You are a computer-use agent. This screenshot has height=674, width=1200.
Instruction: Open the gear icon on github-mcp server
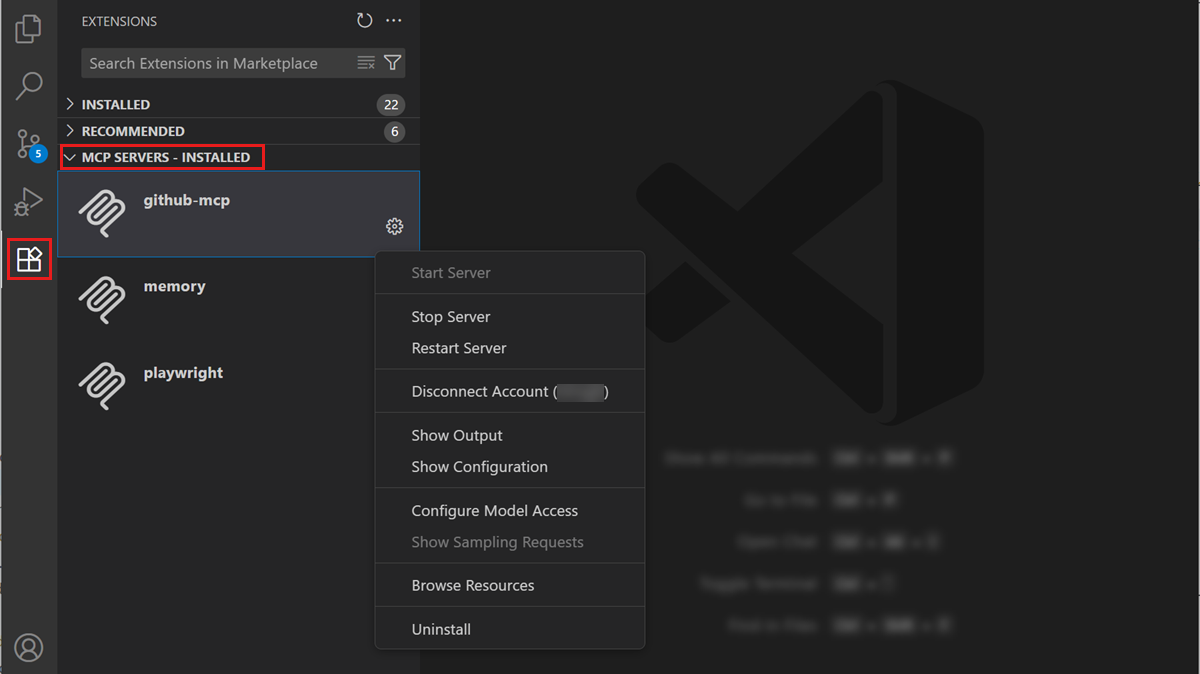coord(394,226)
